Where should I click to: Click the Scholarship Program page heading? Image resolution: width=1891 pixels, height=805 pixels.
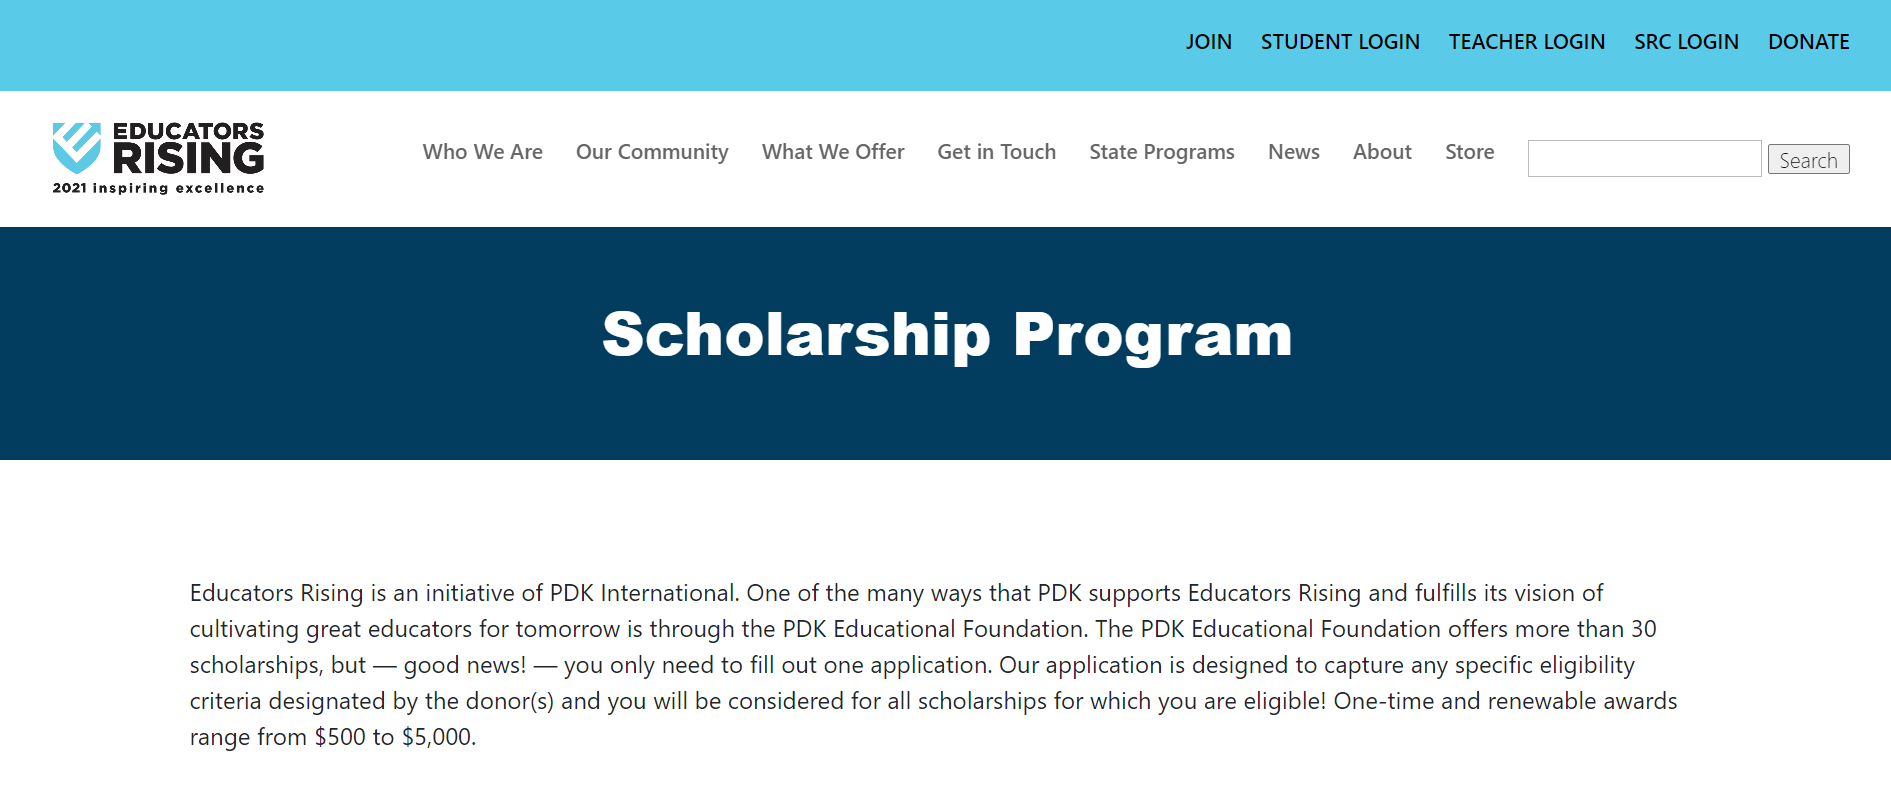pos(946,335)
